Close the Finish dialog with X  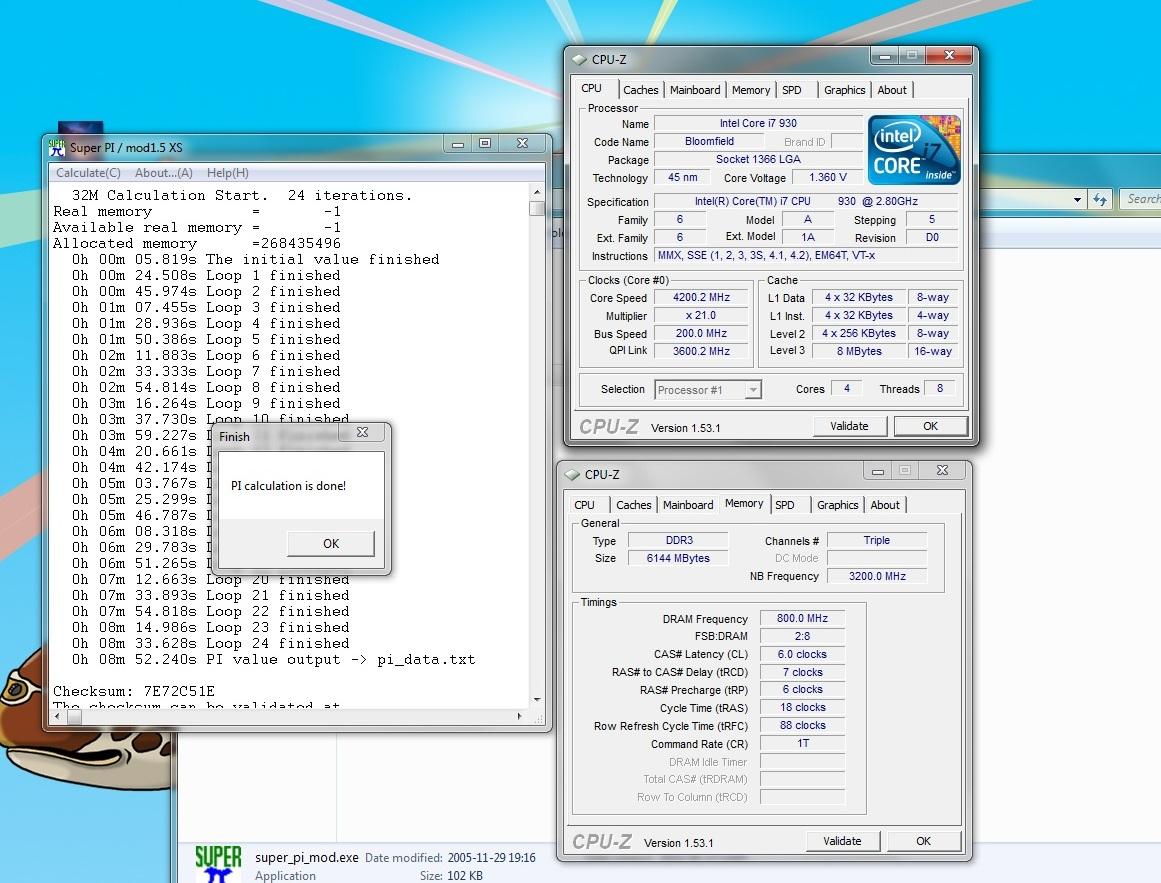click(362, 432)
